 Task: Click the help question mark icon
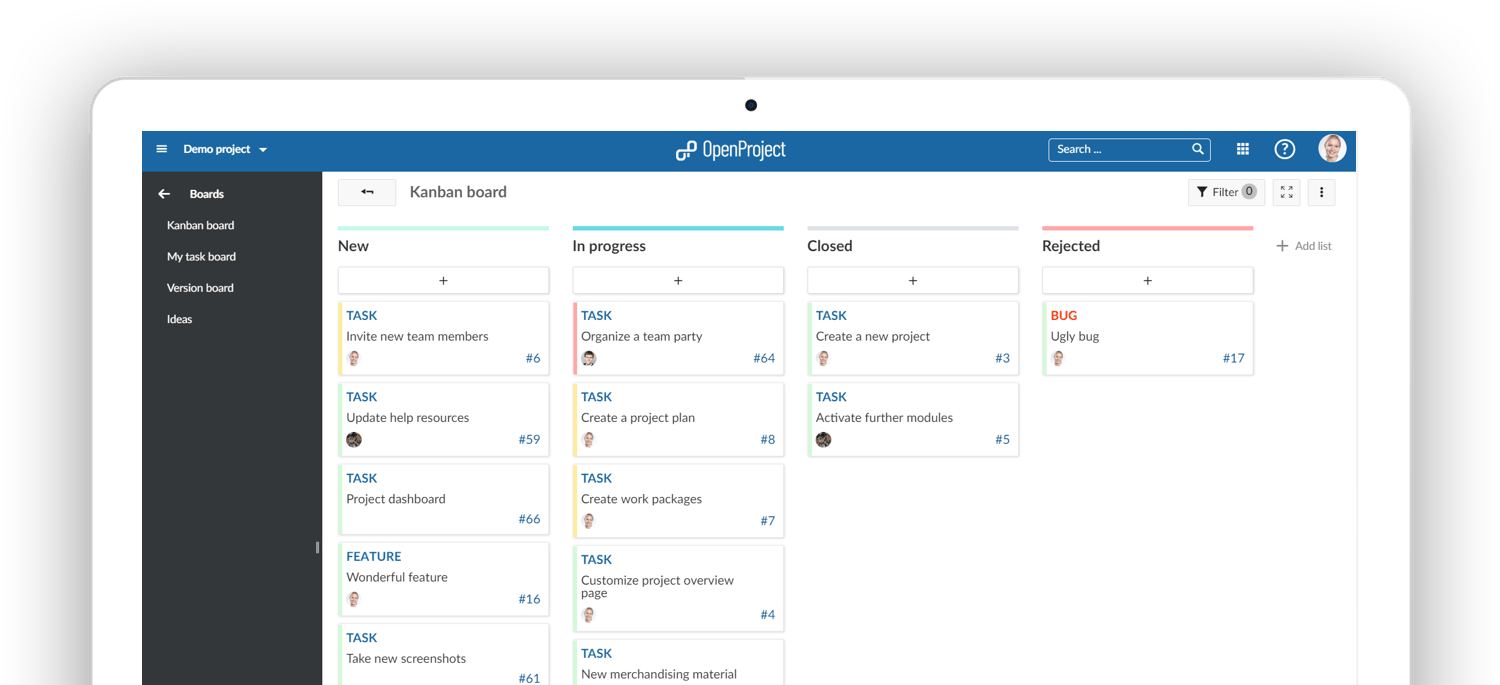coord(1284,148)
